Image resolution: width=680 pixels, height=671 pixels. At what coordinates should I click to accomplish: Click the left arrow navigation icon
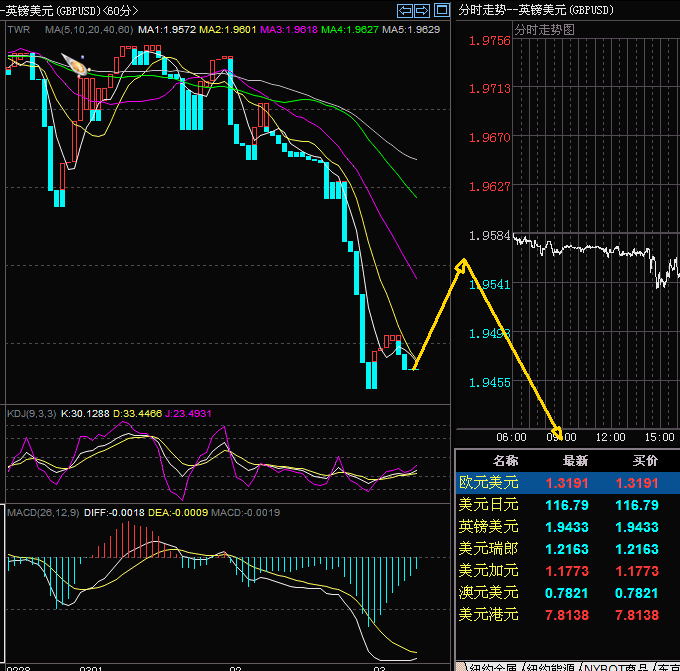pyautogui.click(x=405, y=10)
